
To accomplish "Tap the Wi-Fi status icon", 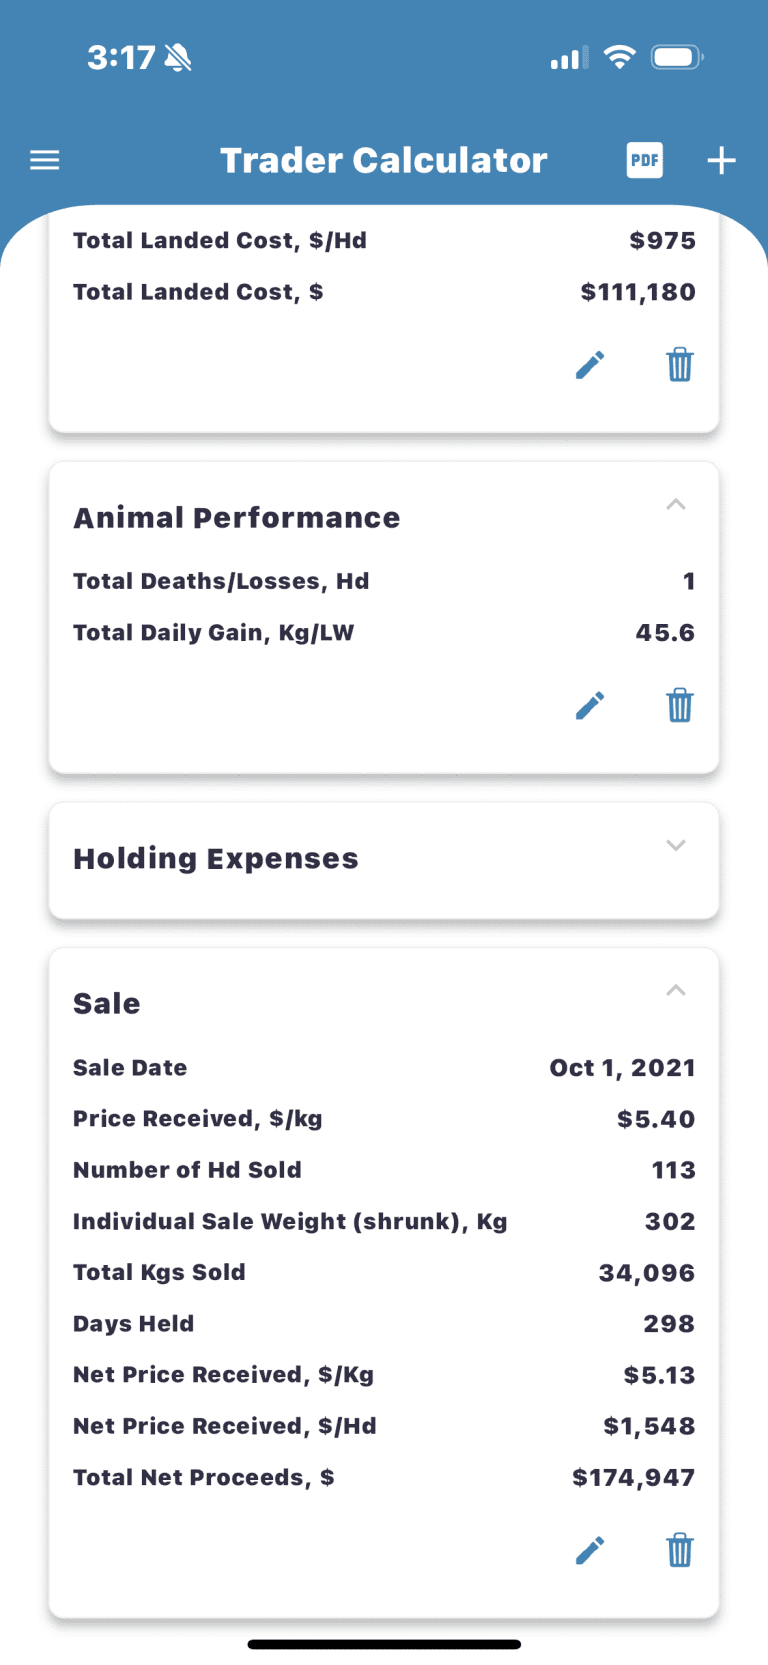I will (x=620, y=57).
